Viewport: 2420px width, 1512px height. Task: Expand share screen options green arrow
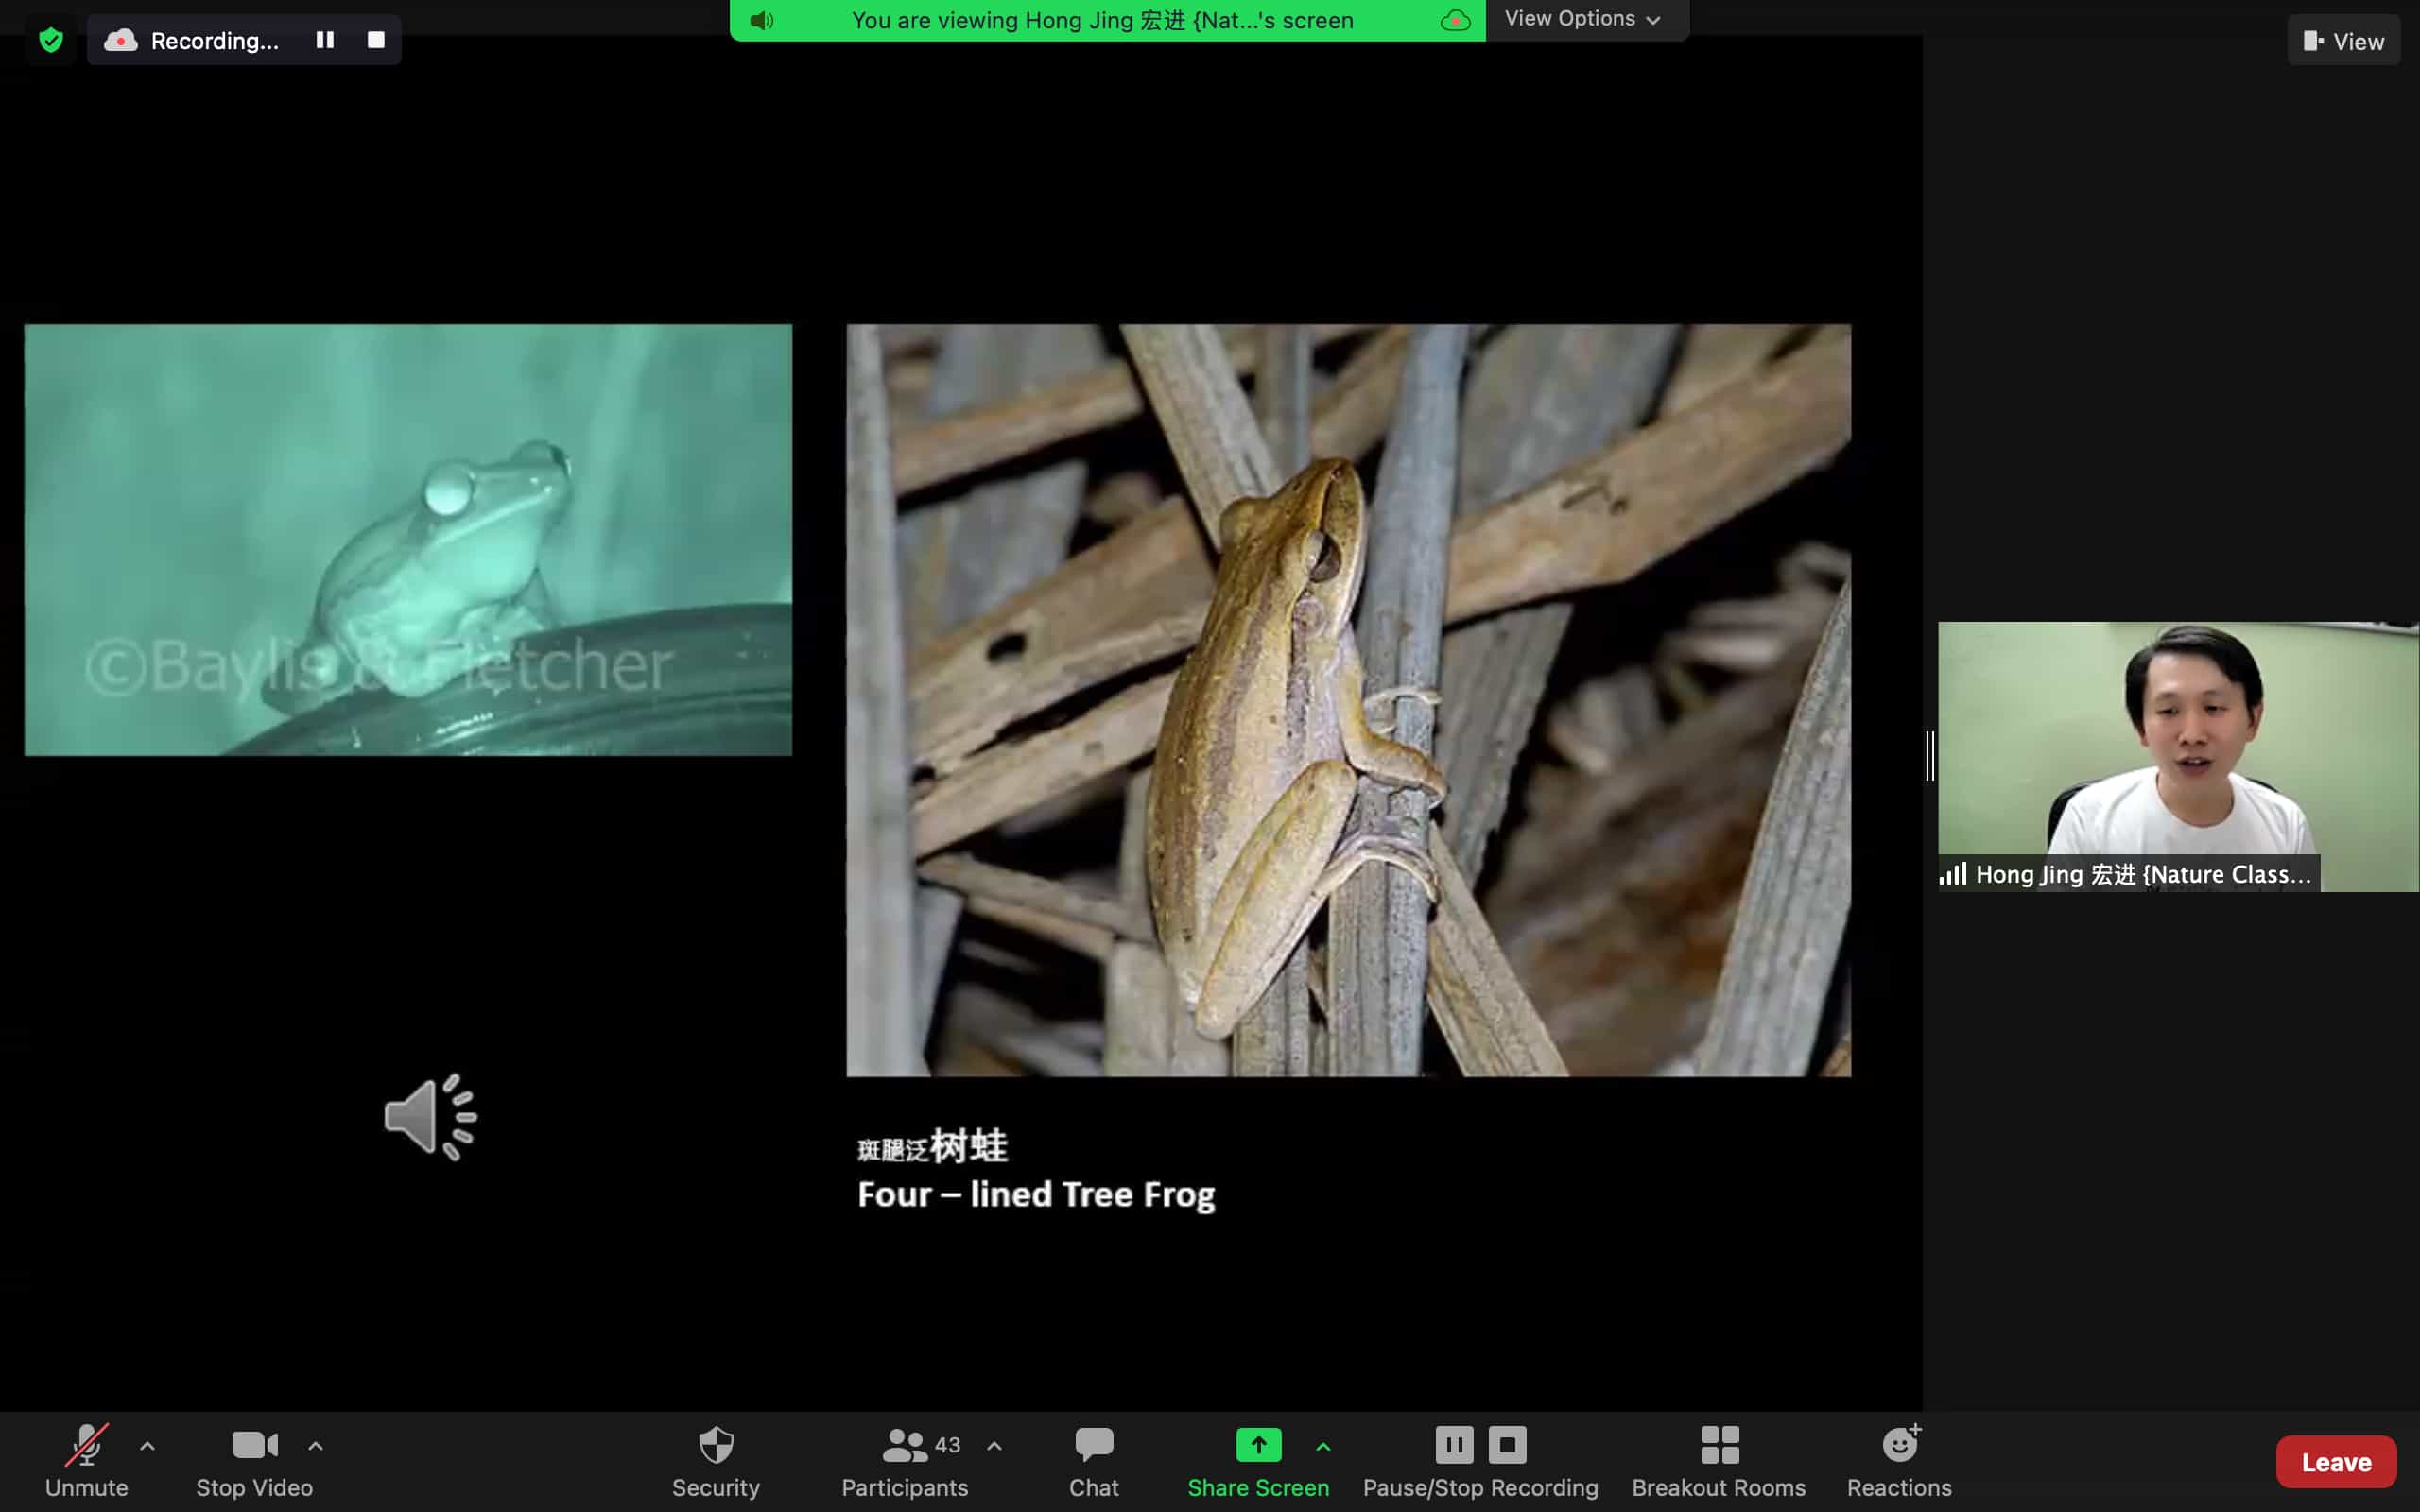(1323, 1446)
